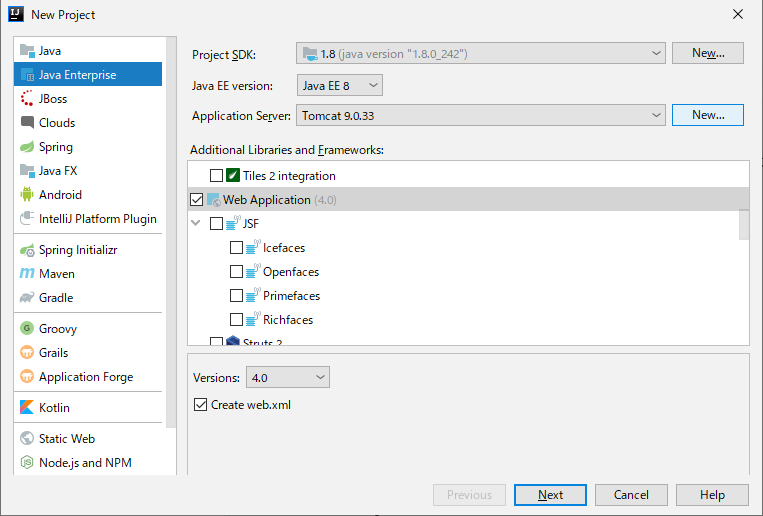Click the Gradle elephant icon
Image resolution: width=763 pixels, height=516 pixels.
pos(27,297)
